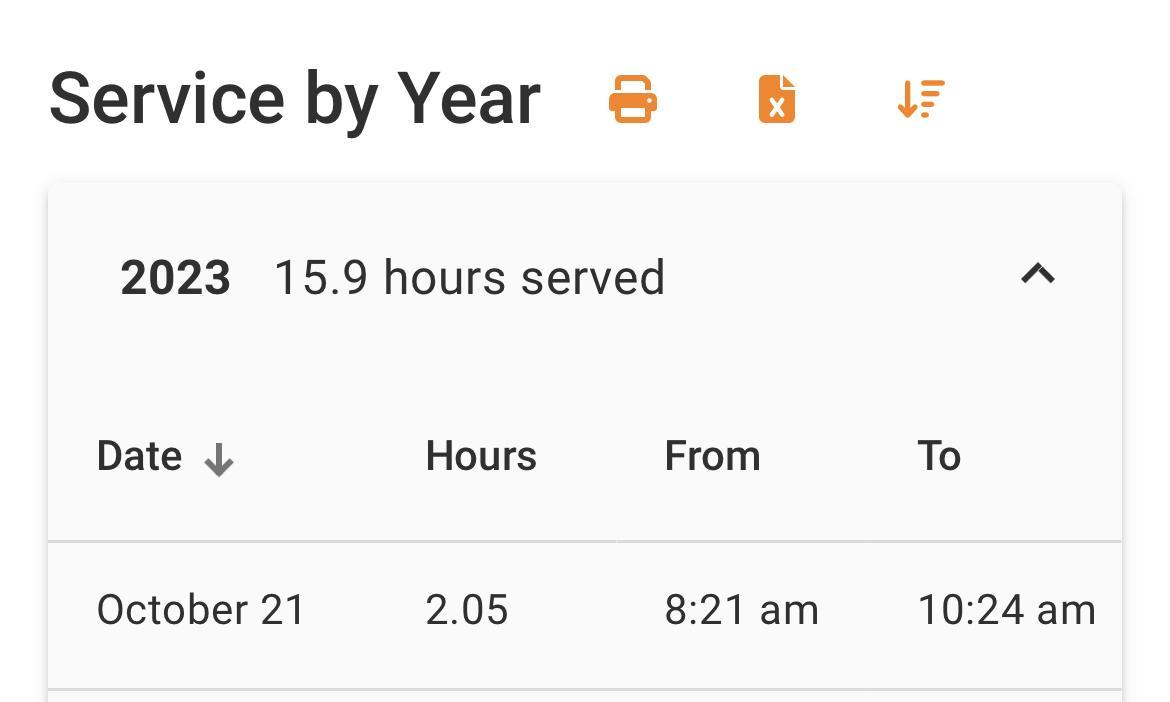1170x702 pixels.
Task: Click the orange print icon
Action: point(633,100)
